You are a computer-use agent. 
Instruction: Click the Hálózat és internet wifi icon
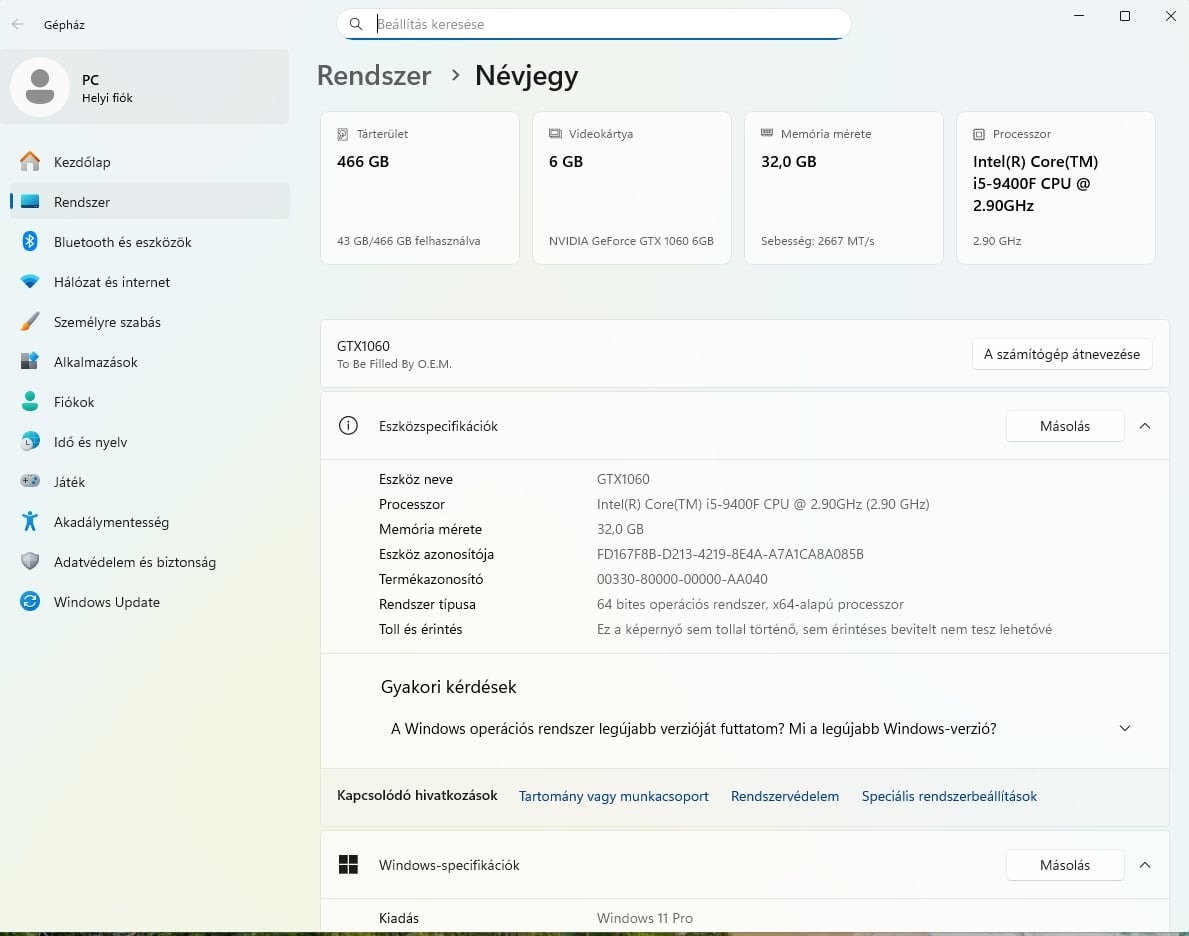pos(30,282)
